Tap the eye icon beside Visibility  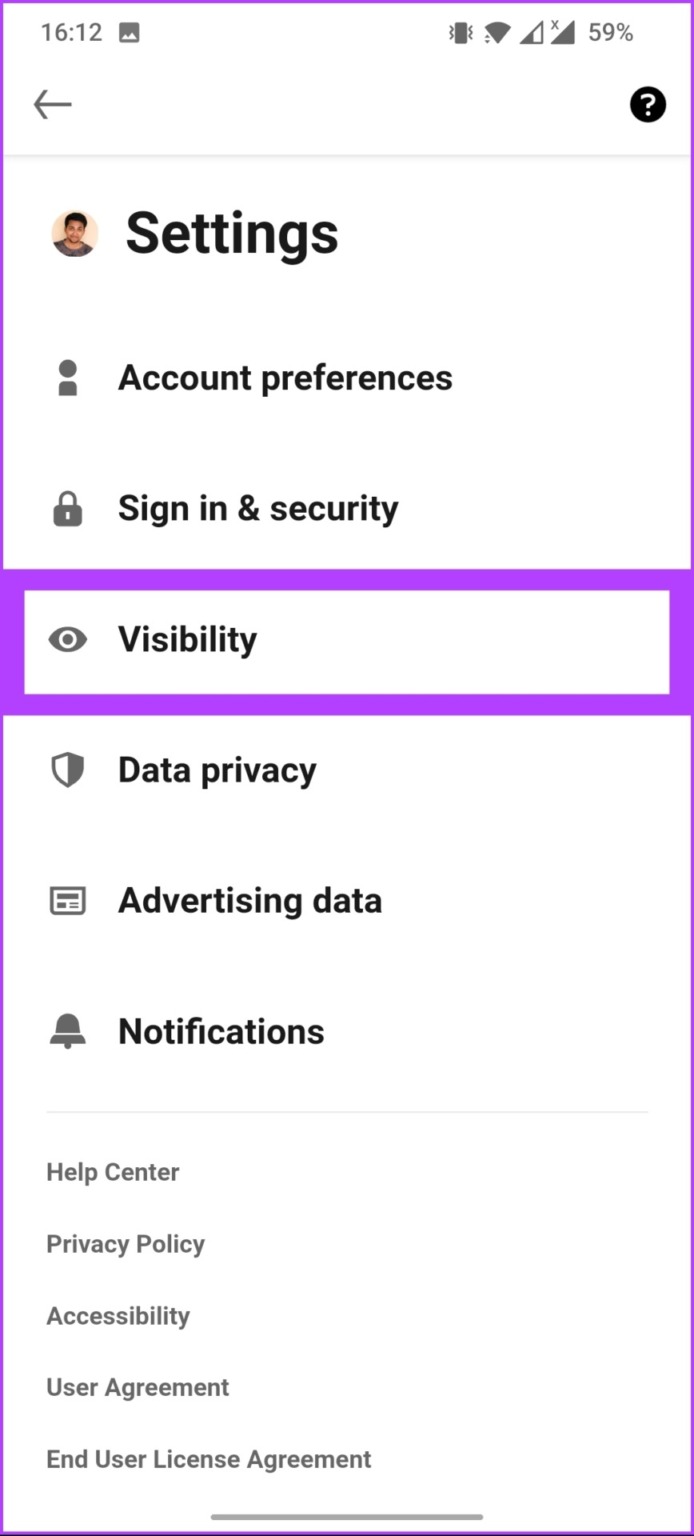68,640
